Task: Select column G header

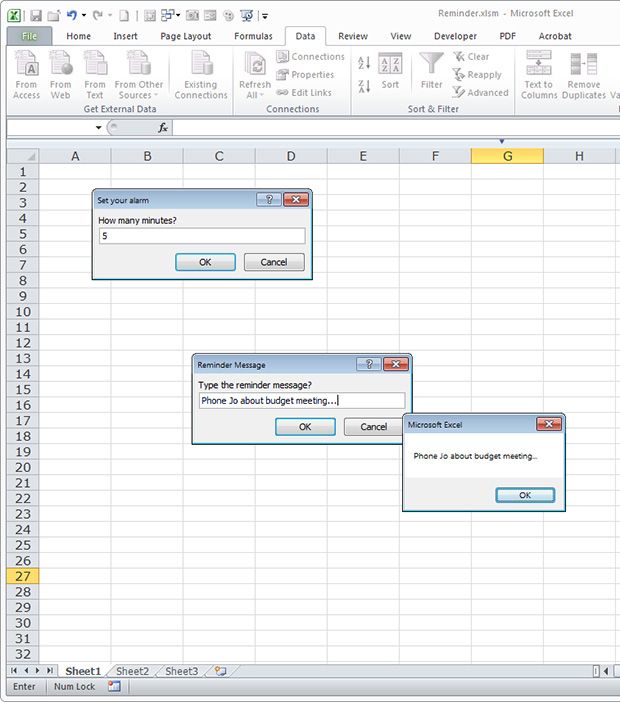Action: [x=507, y=156]
